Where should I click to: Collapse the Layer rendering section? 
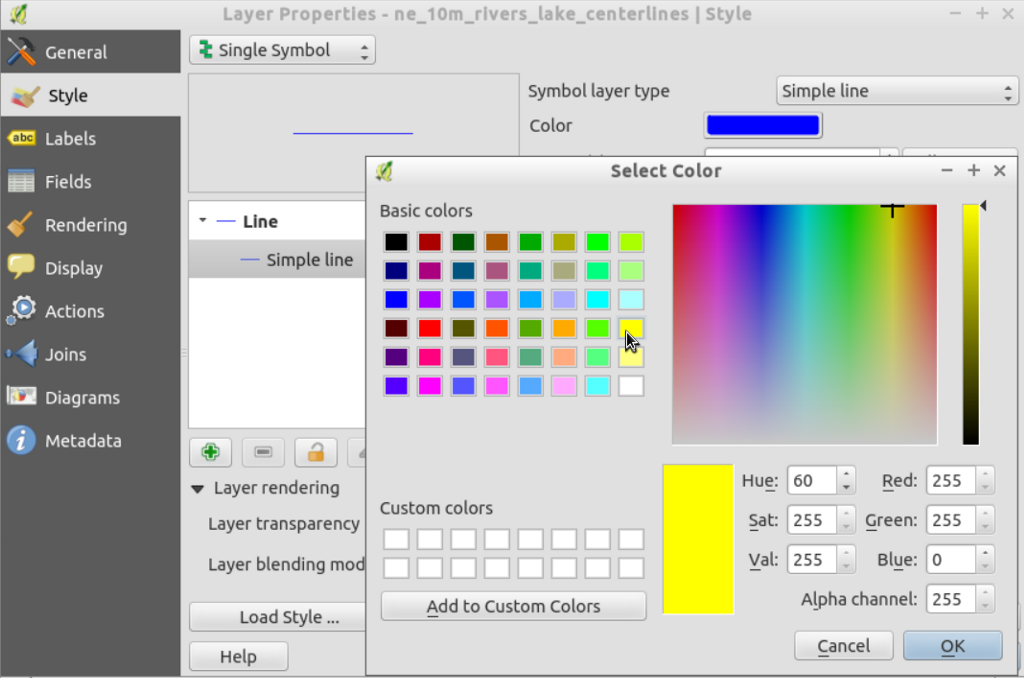(199, 488)
